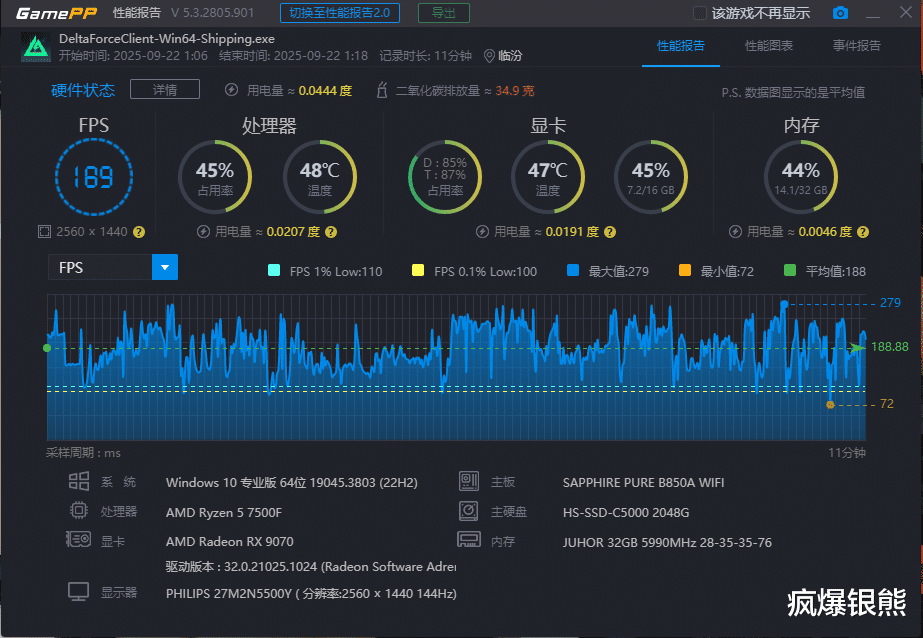This screenshot has width=923, height=638.
Task: Click the driver version 32.0.21025.1024 text
Action: point(311,567)
